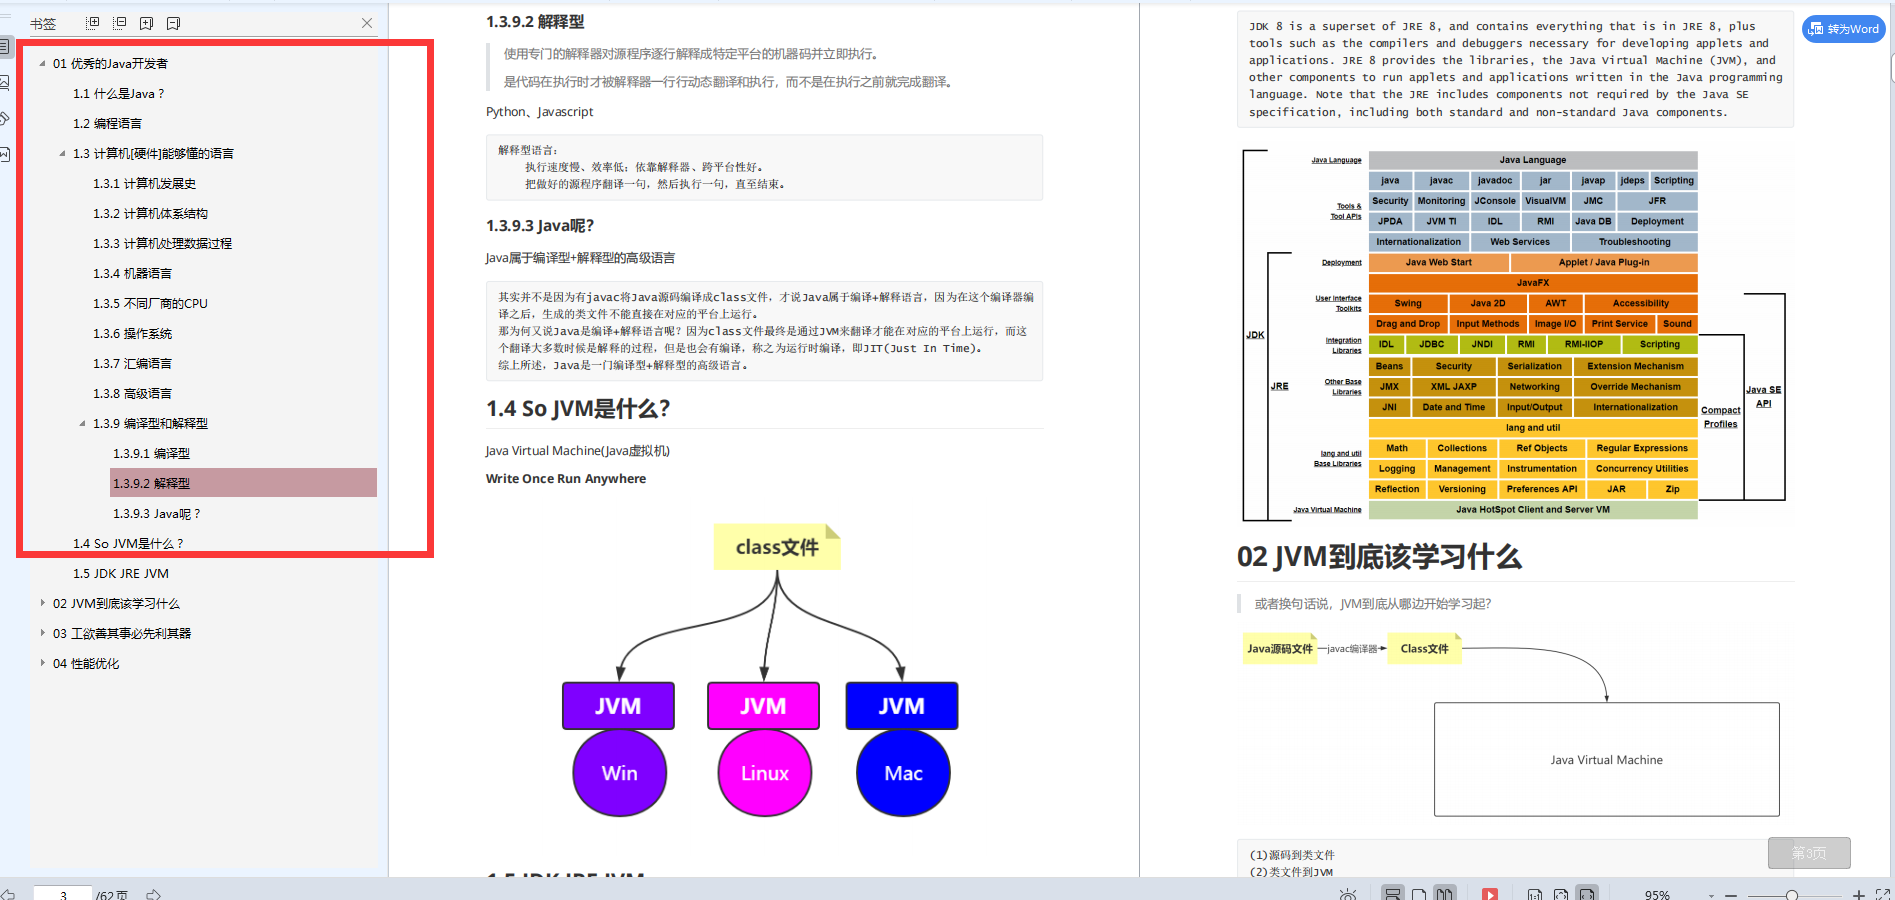Click the magenta Linux circle in diagram
1895x900 pixels.
(x=764, y=773)
